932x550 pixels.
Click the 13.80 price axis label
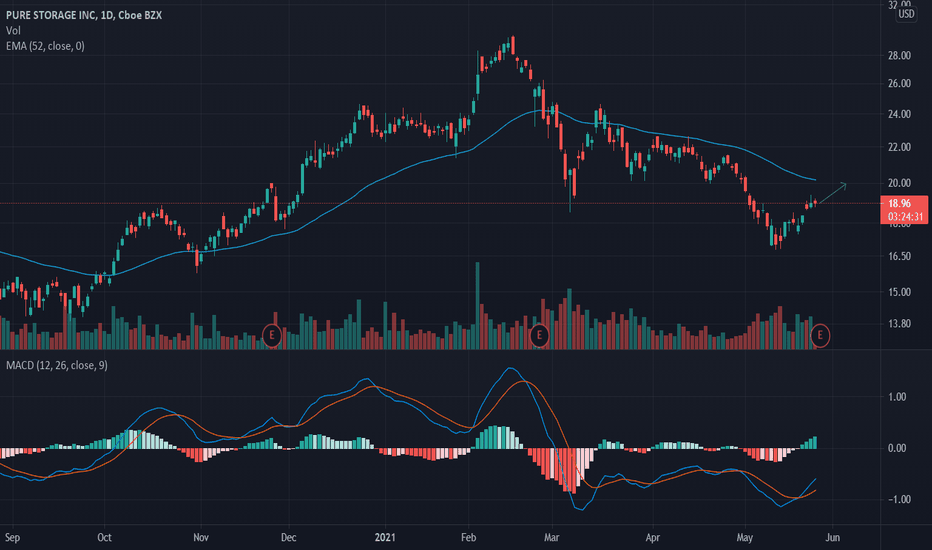pyautogui.click(x=899, y=324)
